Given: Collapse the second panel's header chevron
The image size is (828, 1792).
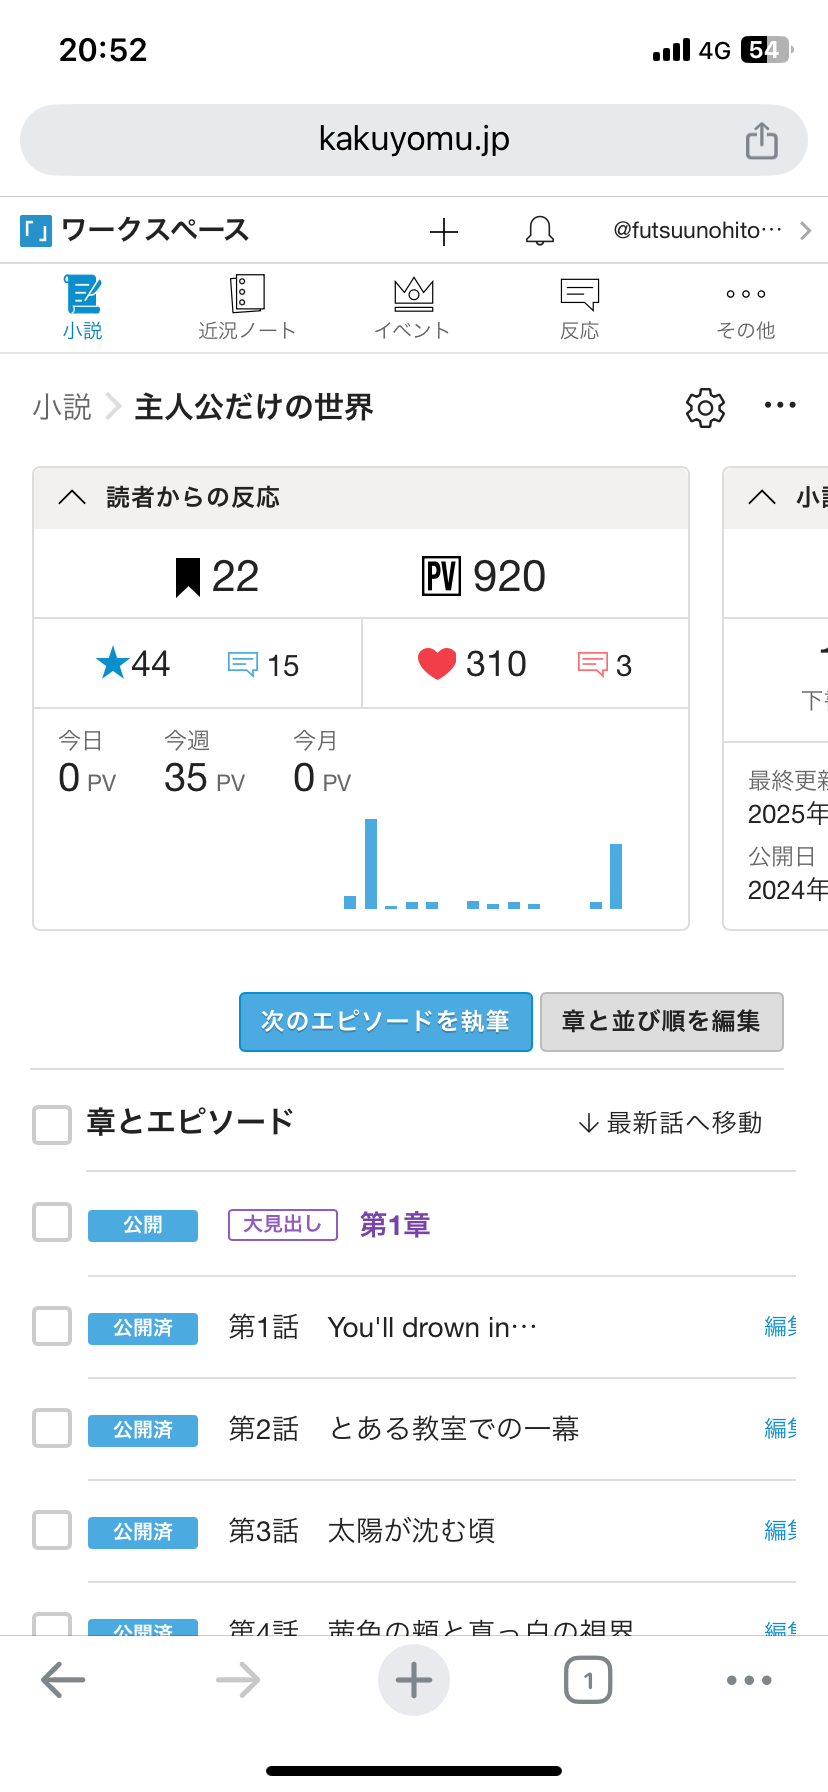Looking at the screenshot, I should point(762,497).
